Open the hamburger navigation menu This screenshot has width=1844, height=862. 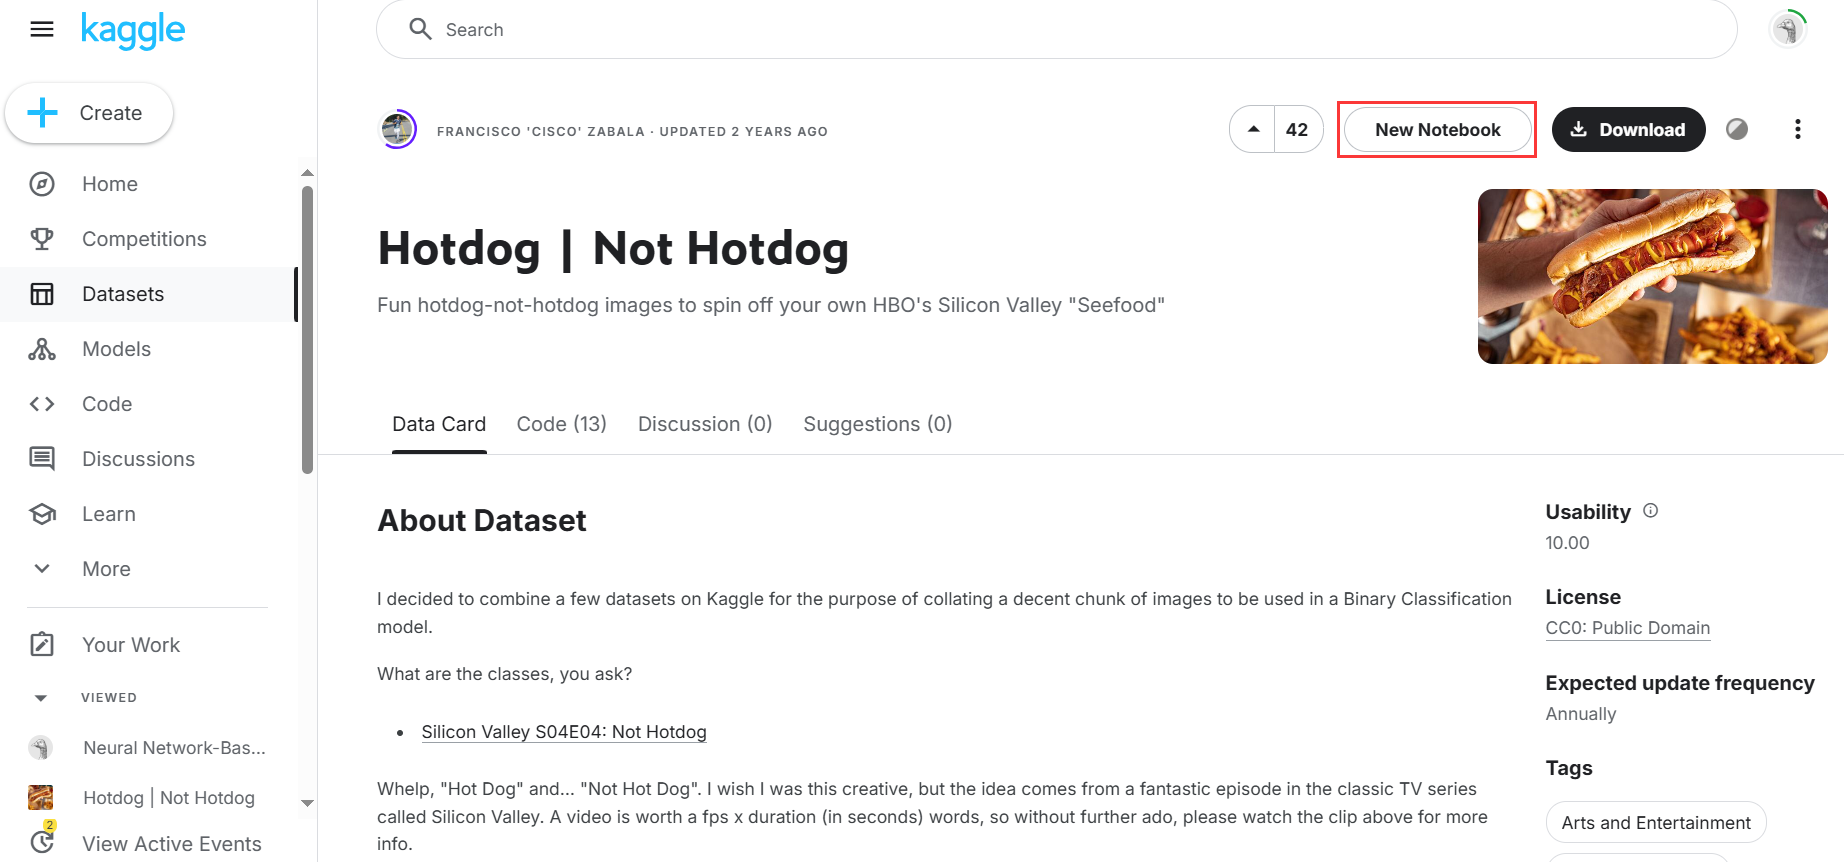[x=42, y=30]
